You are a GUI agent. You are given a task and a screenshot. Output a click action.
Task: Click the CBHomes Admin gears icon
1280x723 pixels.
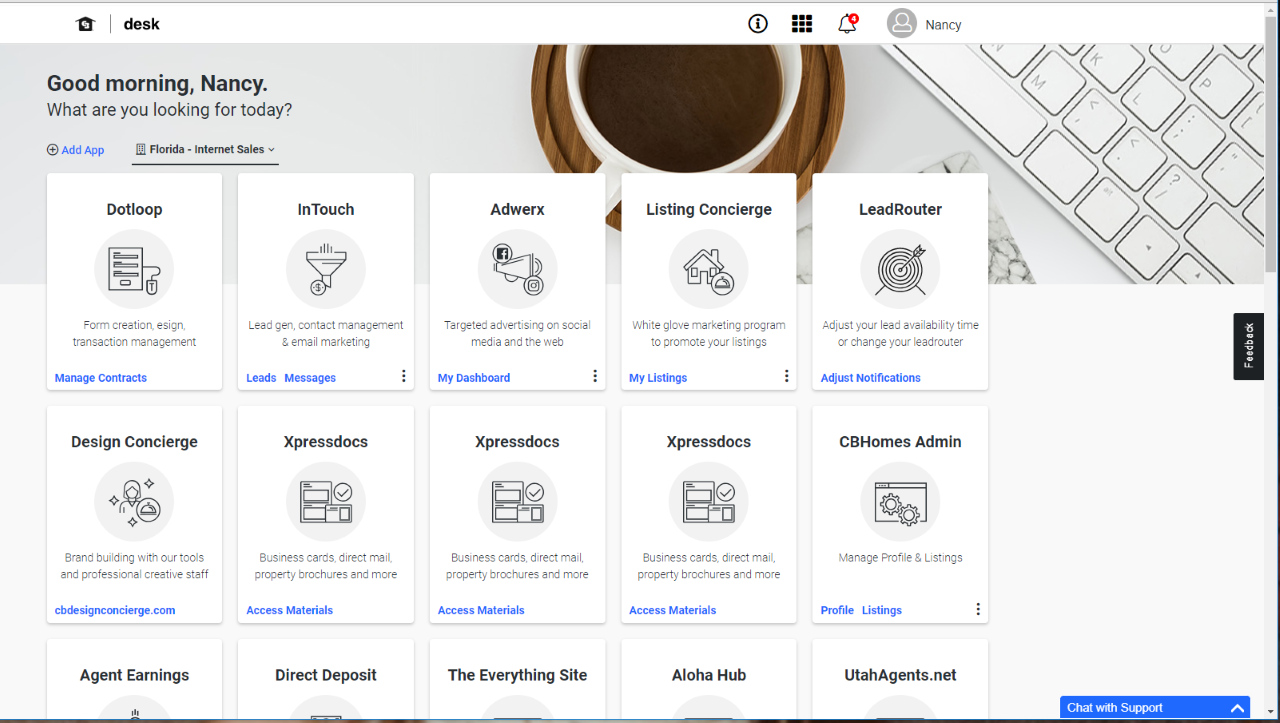(x=900, y=501)
